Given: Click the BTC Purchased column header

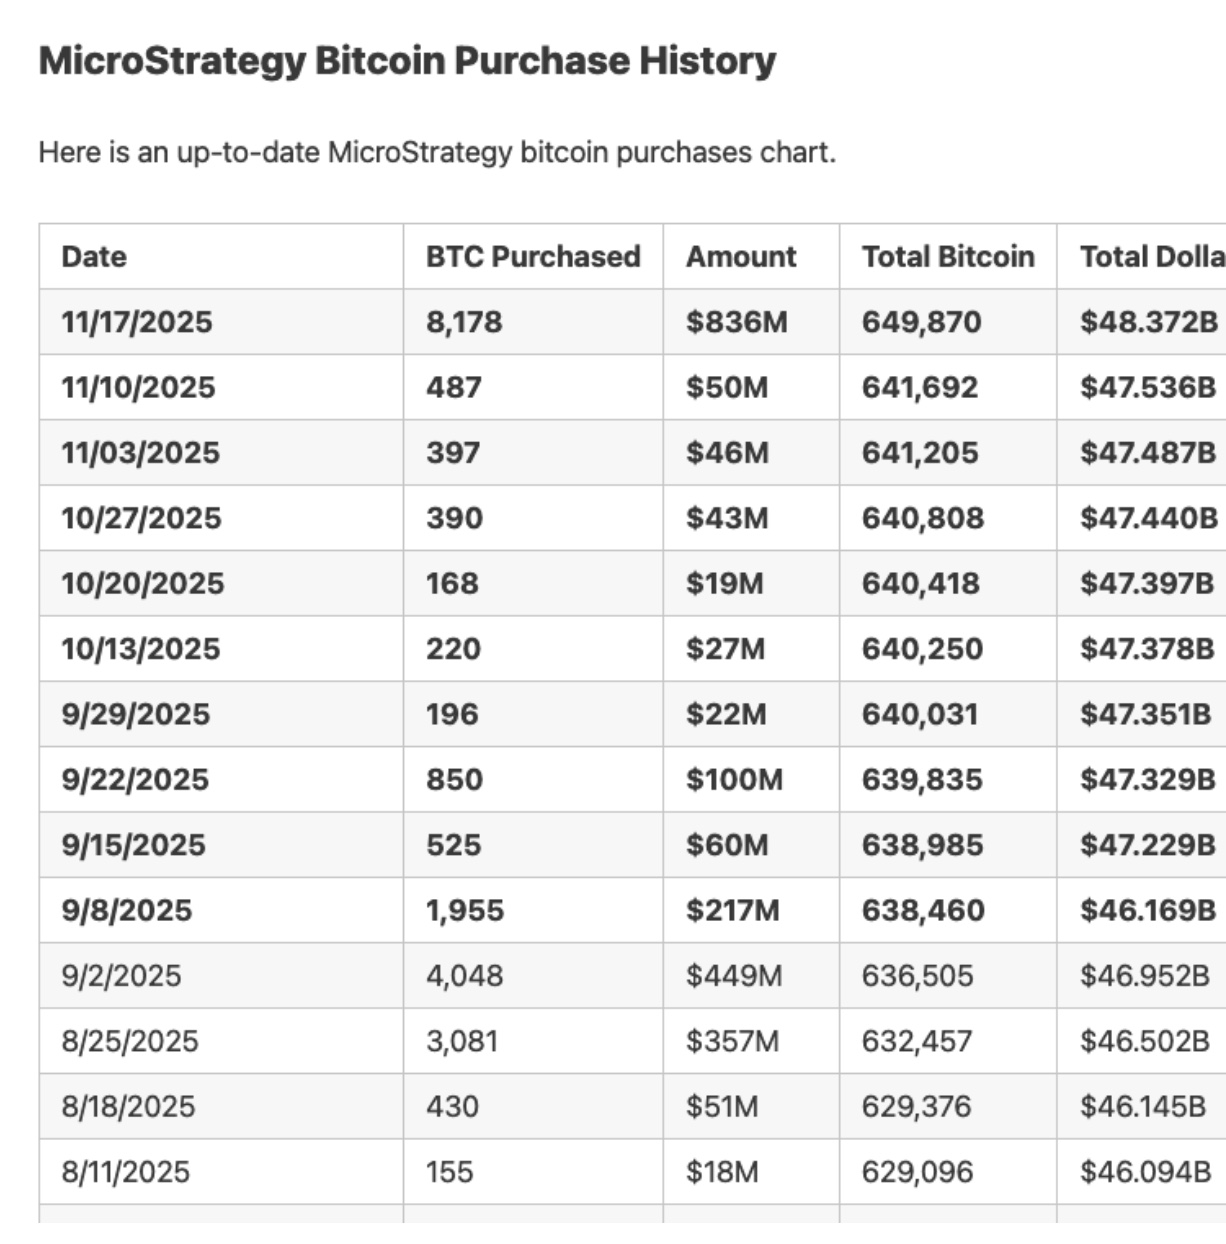Looking at the screenshot, I should click(533, 257).
